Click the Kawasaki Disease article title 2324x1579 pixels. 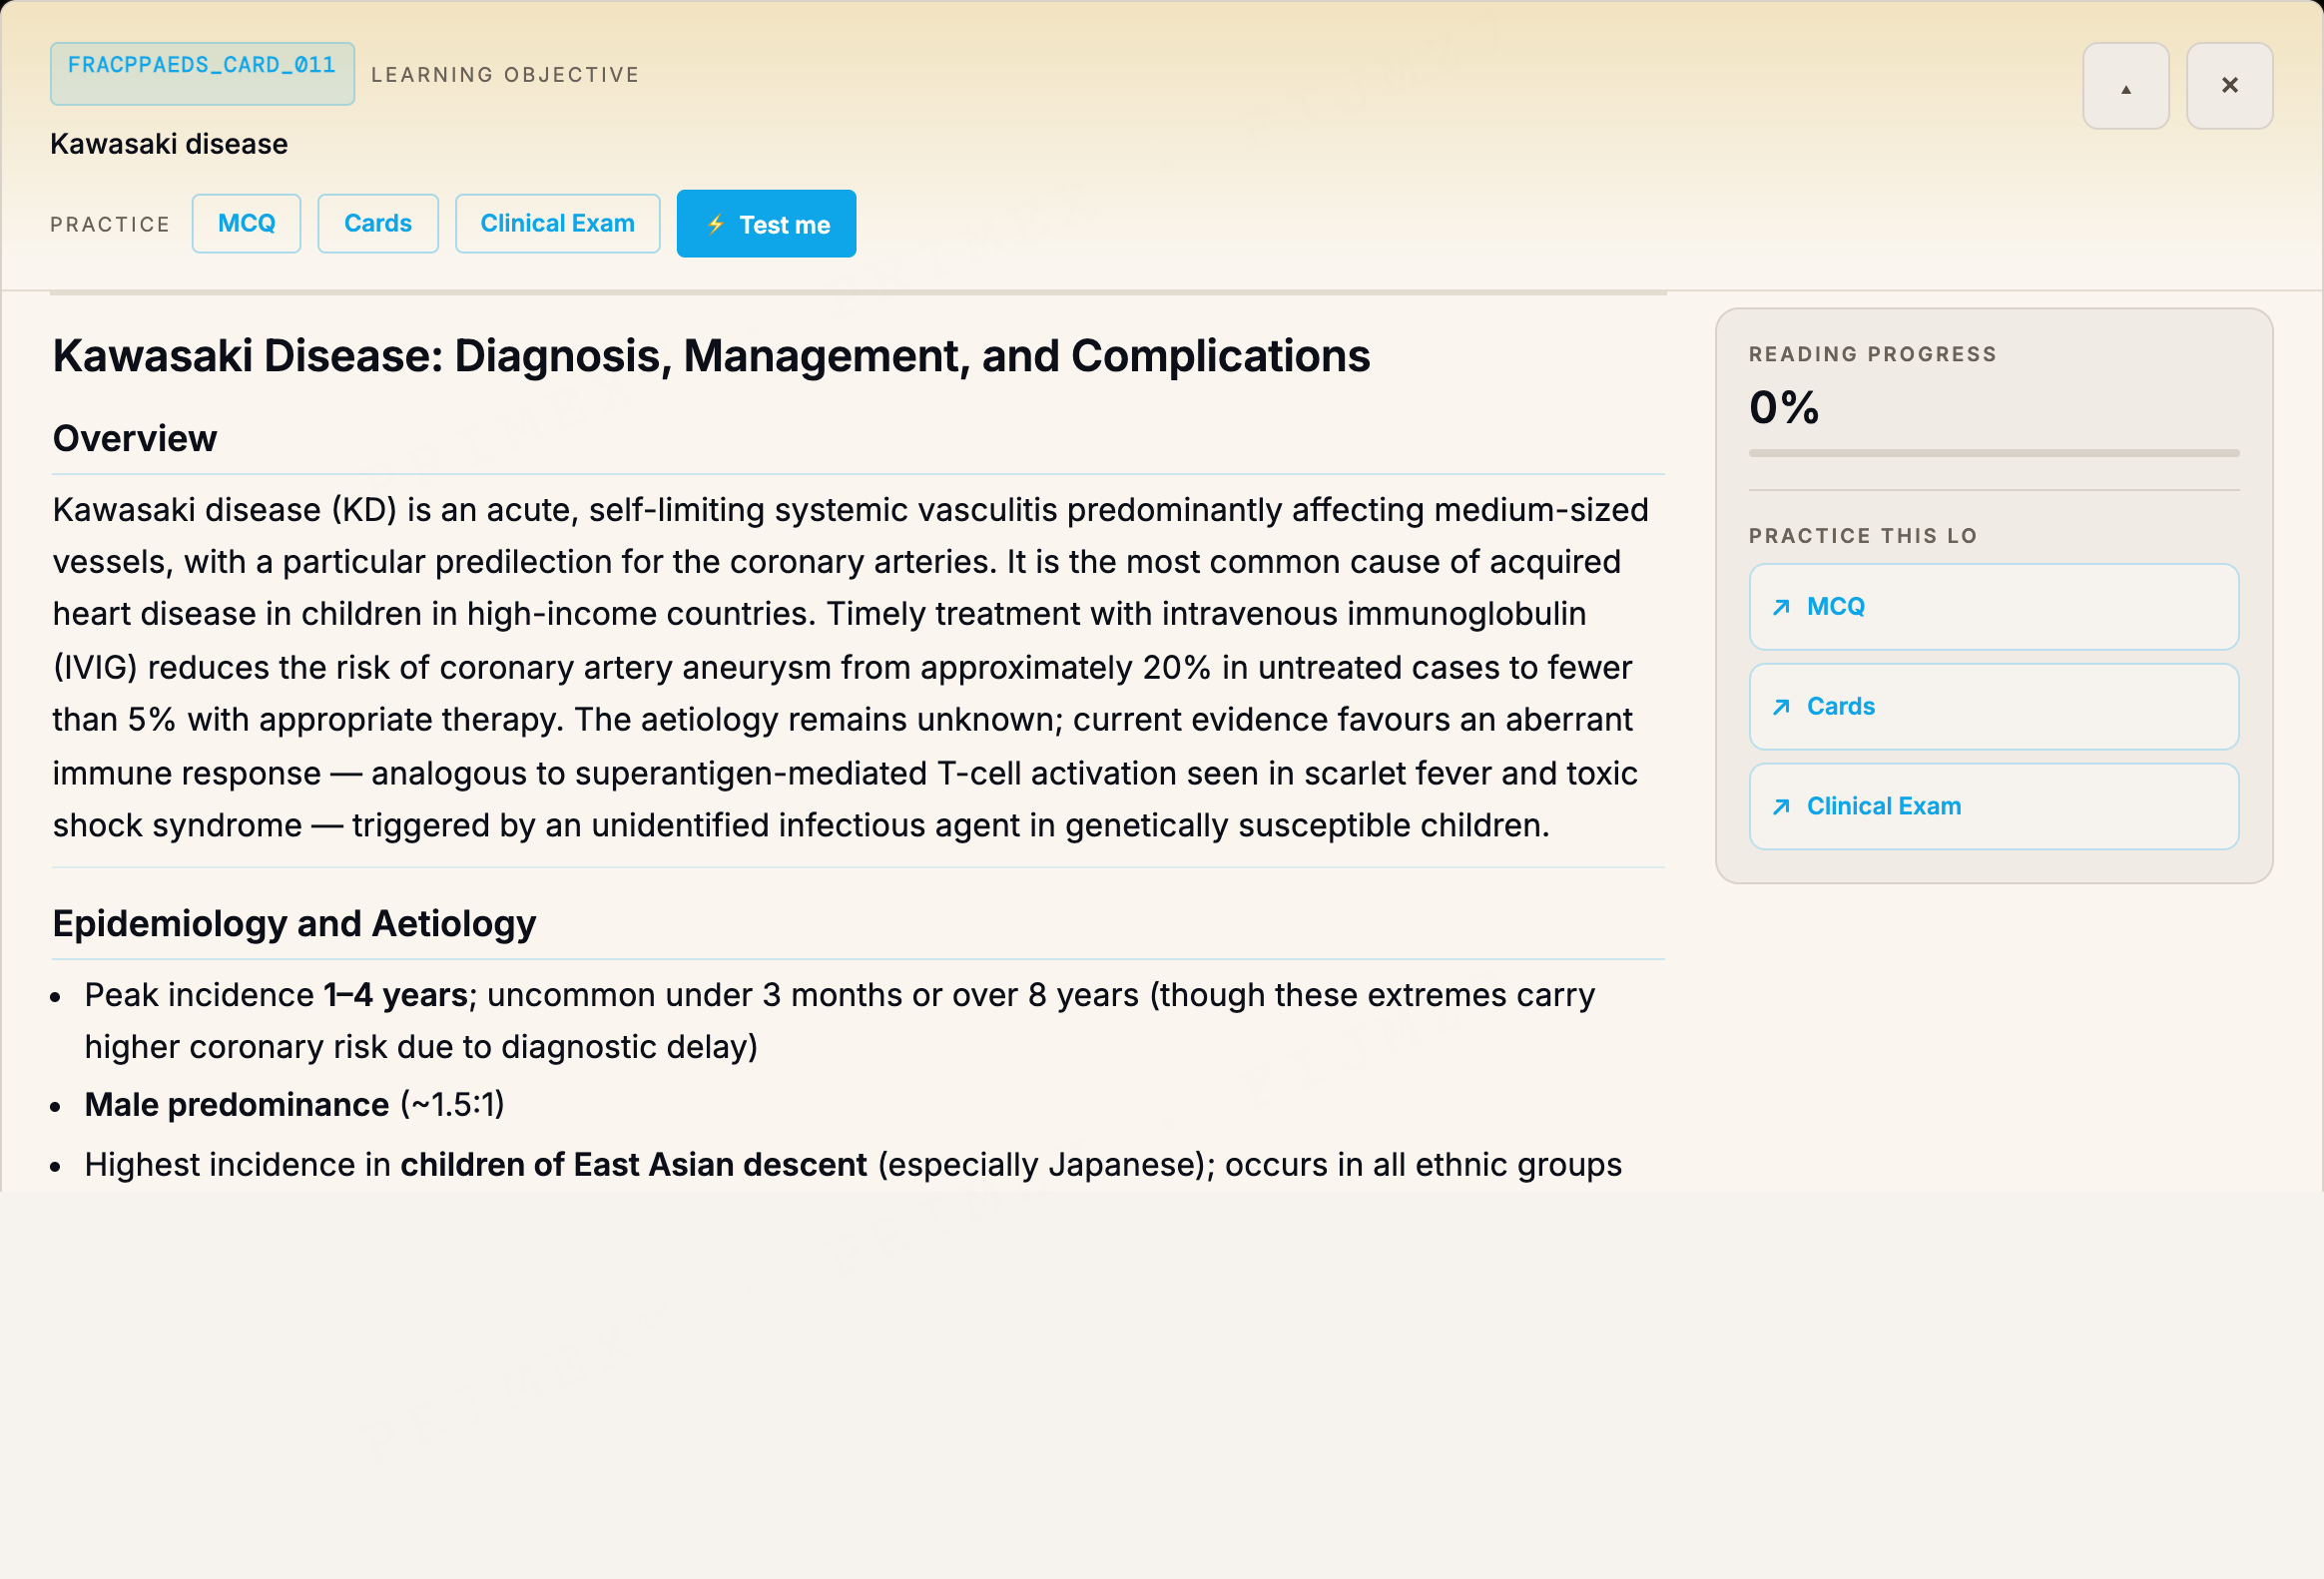(x=711, y=357)
